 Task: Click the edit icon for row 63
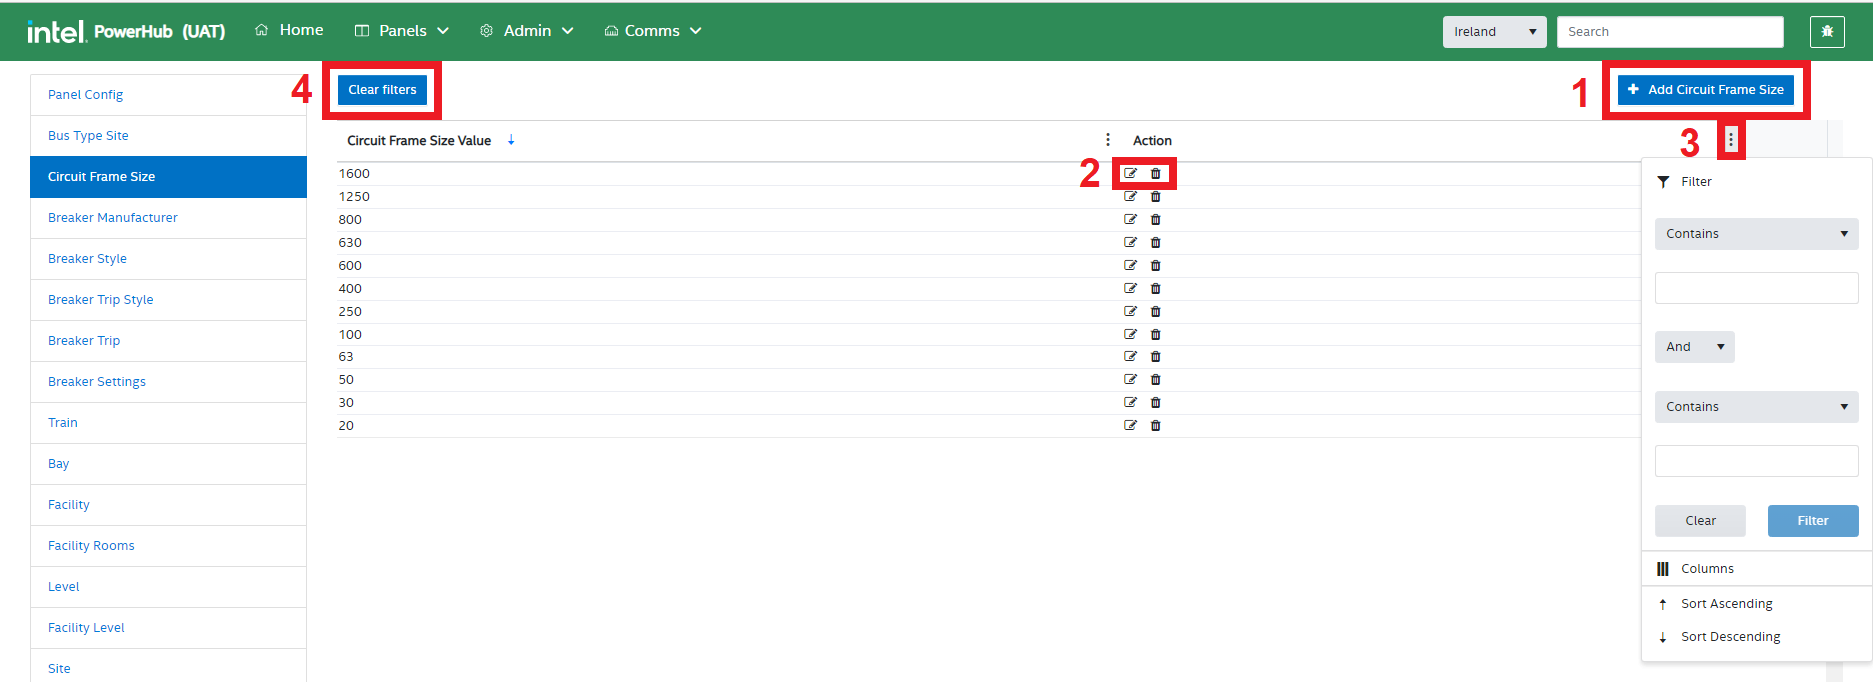[x=1130, y=356]
